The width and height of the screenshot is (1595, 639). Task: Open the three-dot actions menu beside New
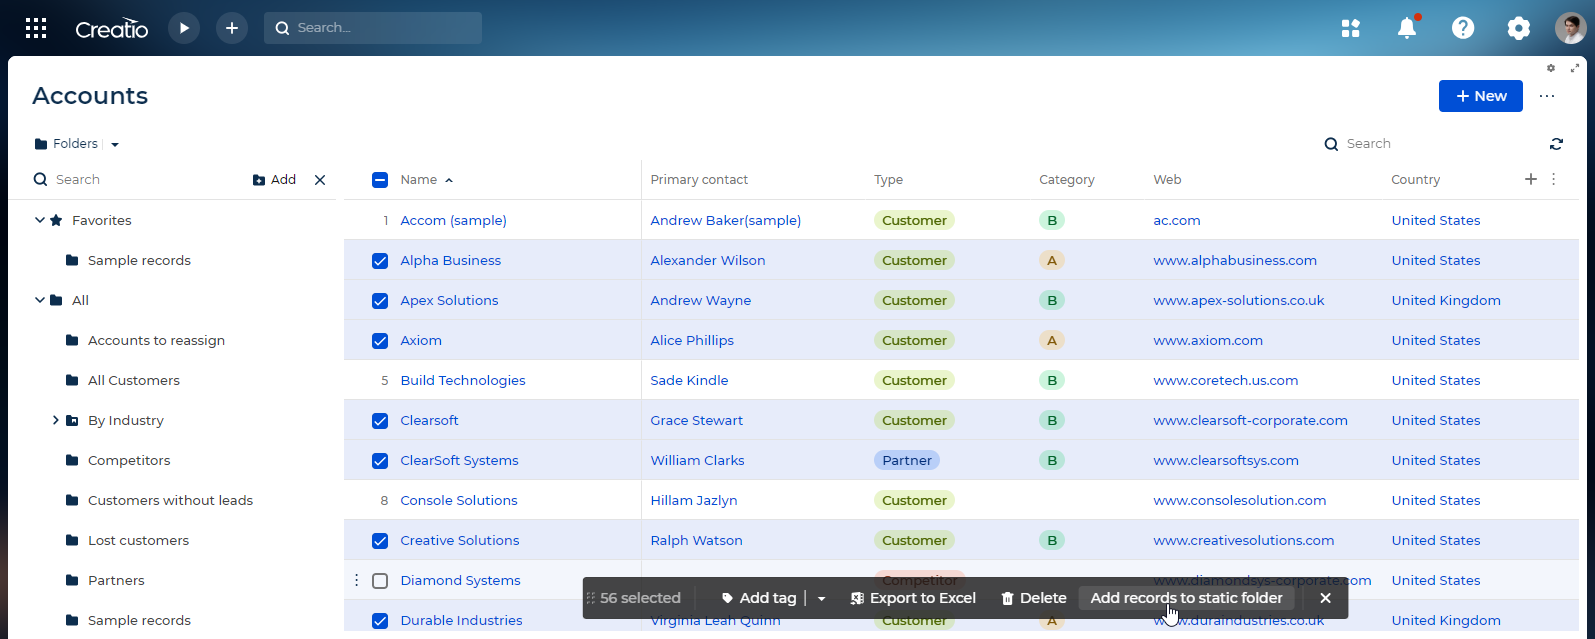1547,96
